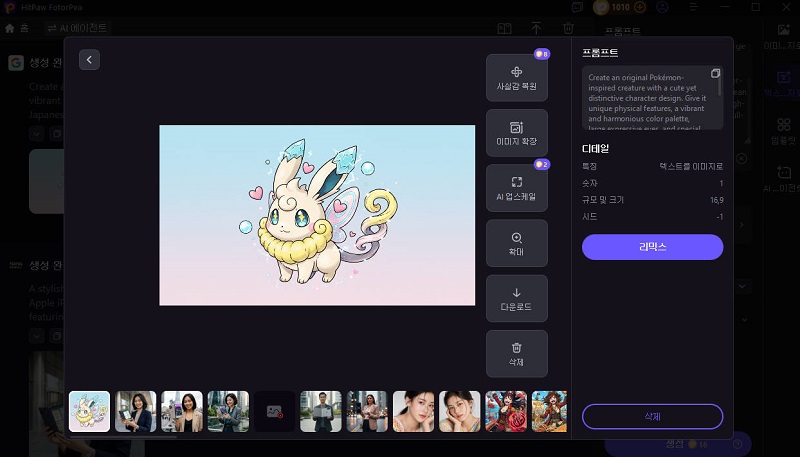This screenshot has width=800, height=457.
Task: Click the 시드 seed value -1
Action: point(719,217)
